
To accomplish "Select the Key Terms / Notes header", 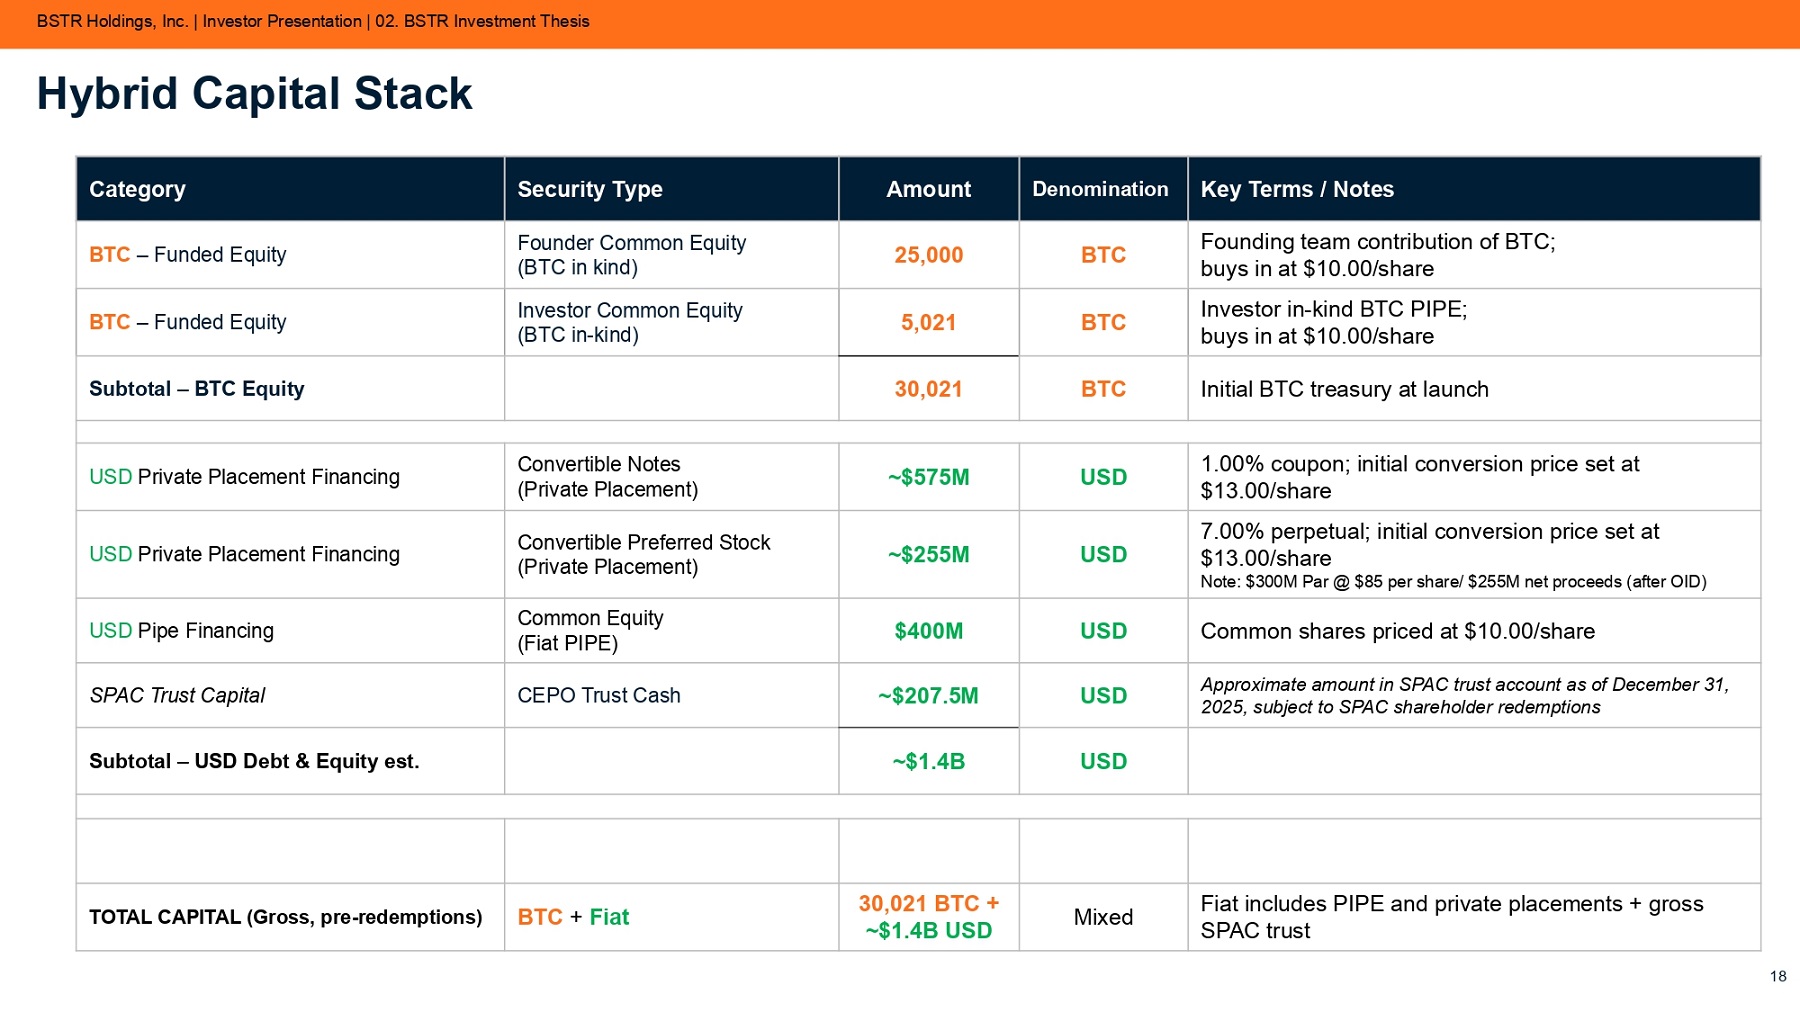I will (1296, 189).
